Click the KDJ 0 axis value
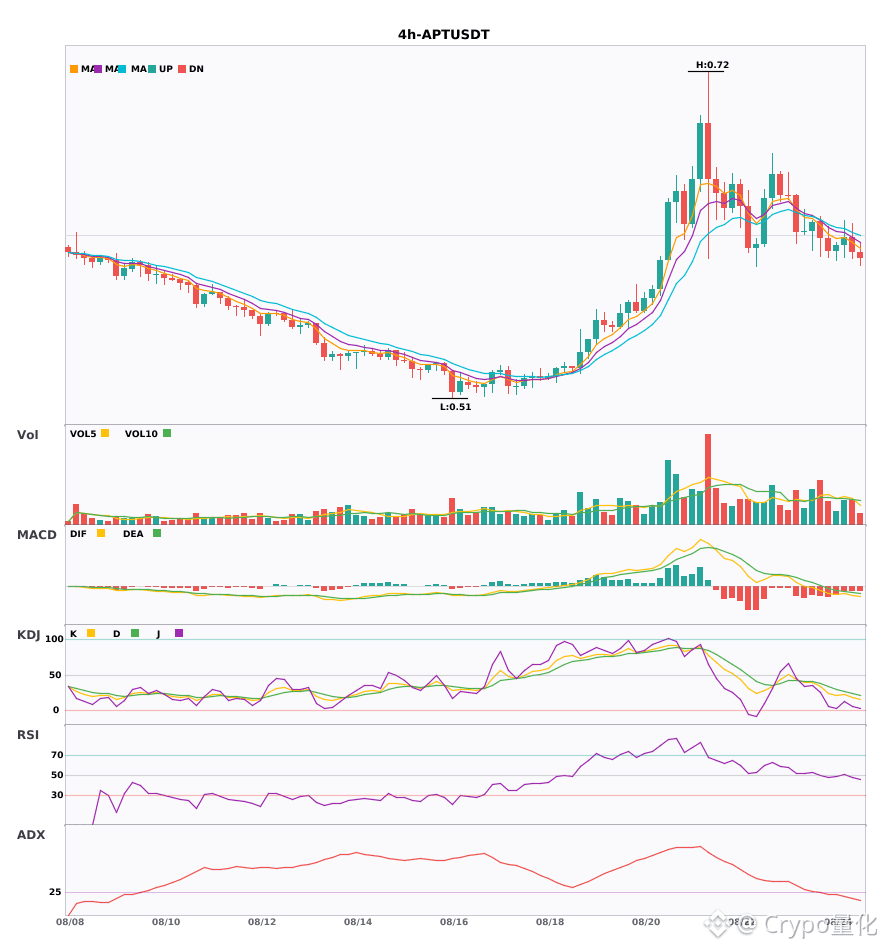 (56, 710)
